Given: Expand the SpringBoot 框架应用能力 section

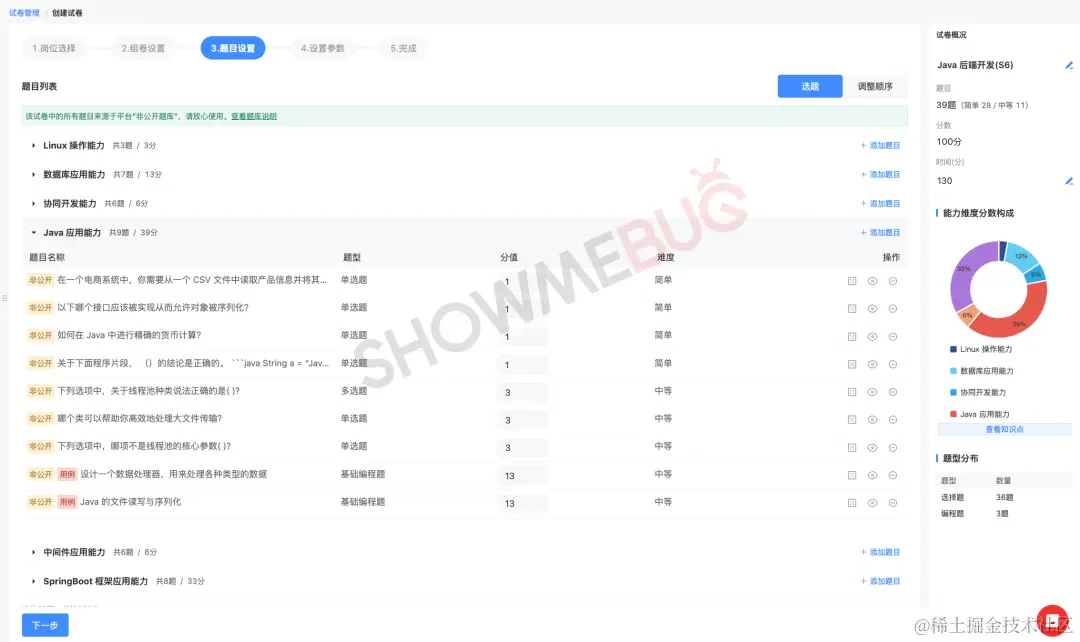Looking at the screenshot, I should coord(33,581).
